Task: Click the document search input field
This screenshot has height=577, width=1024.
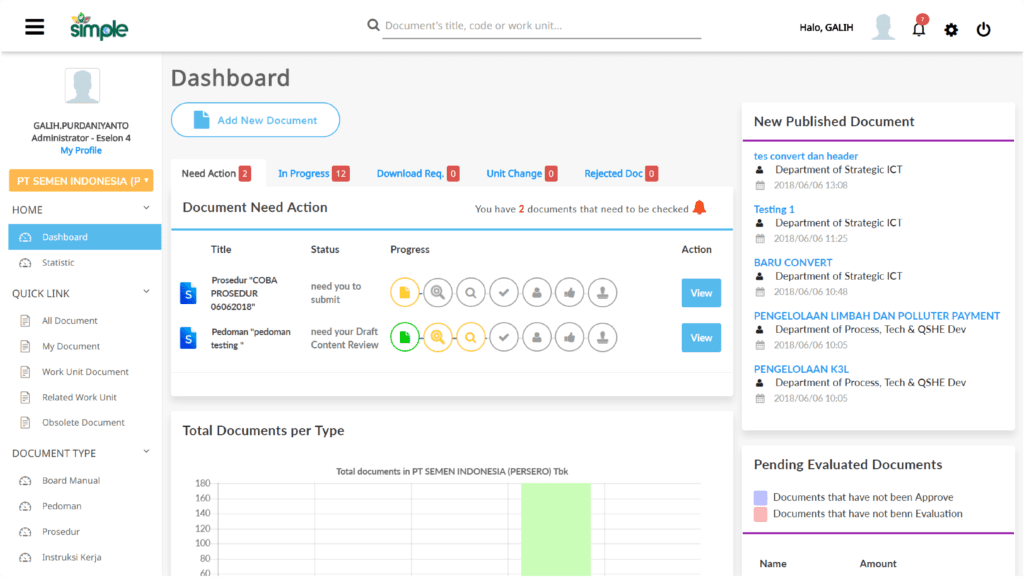Action: [x=541, y=25]
